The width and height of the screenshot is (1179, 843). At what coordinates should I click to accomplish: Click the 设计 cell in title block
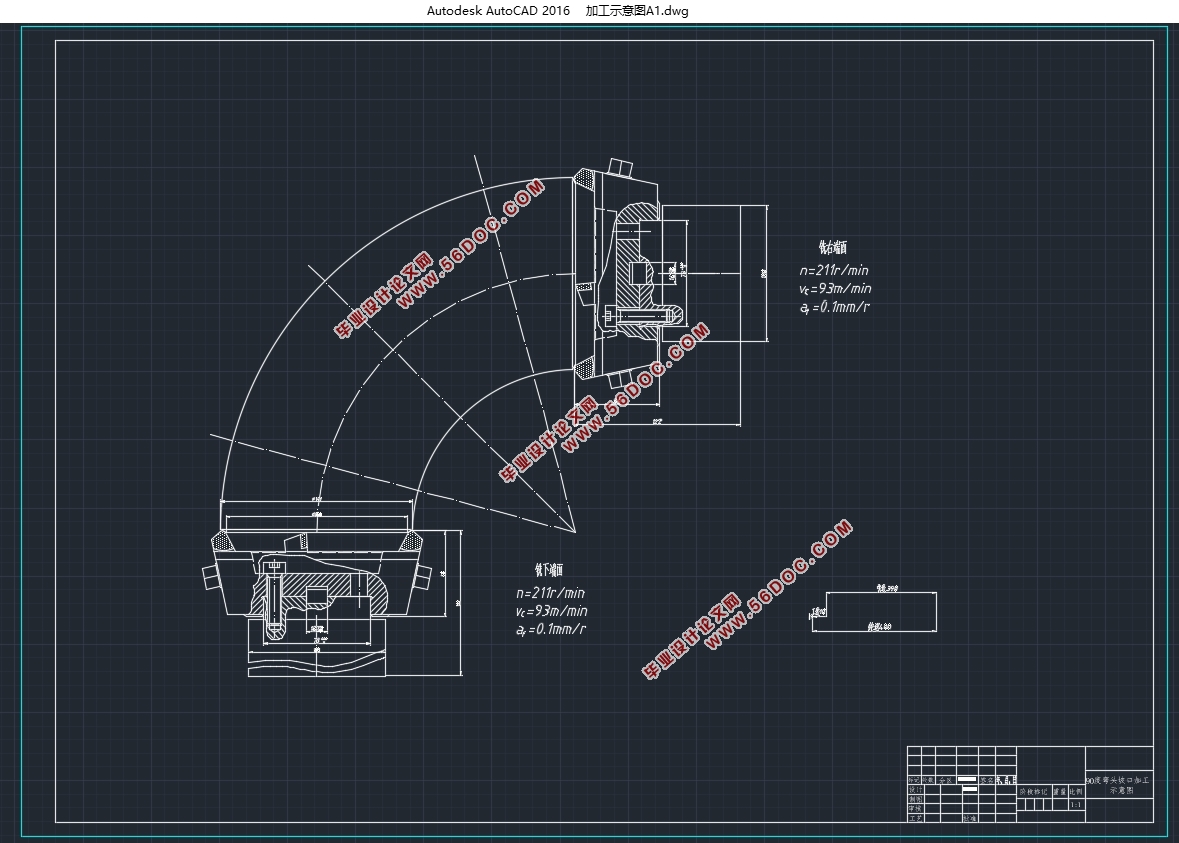click(x=914, y=789)
